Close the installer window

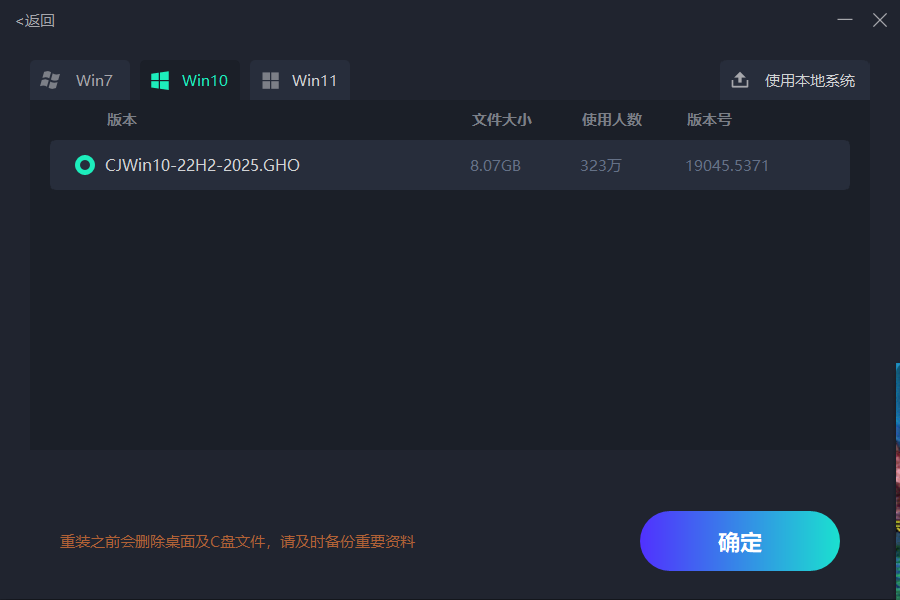(x=879, y=20)
